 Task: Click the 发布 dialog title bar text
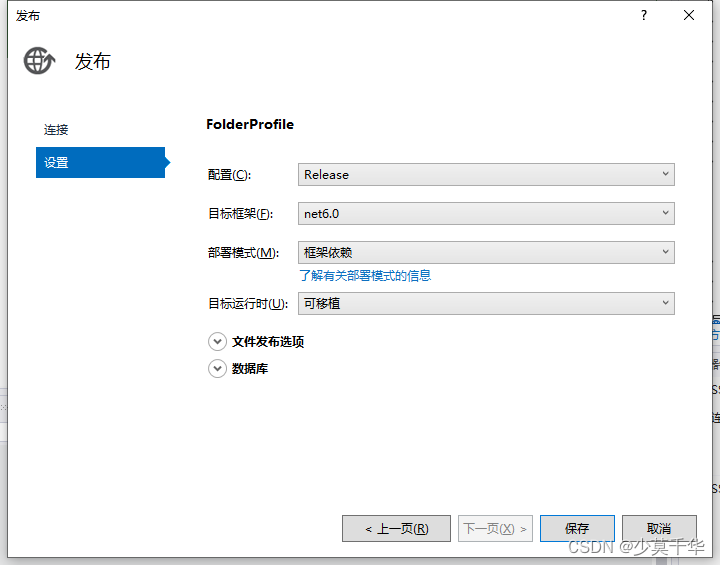coord(28,16)
